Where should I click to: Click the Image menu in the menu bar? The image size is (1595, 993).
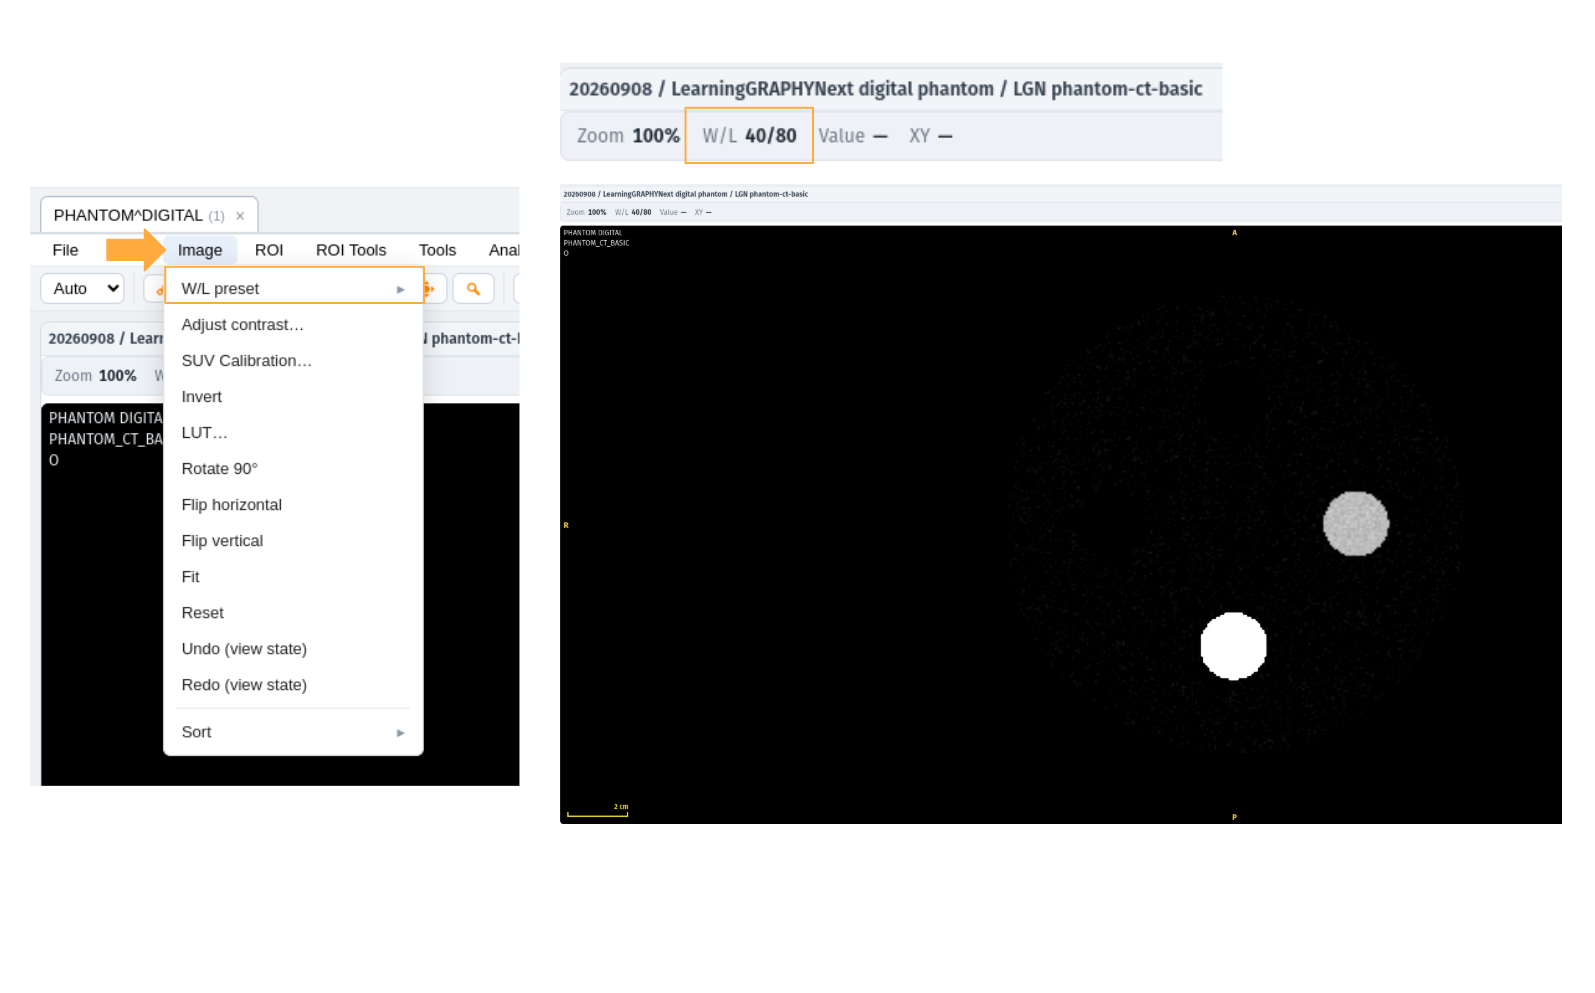point(200,250)
